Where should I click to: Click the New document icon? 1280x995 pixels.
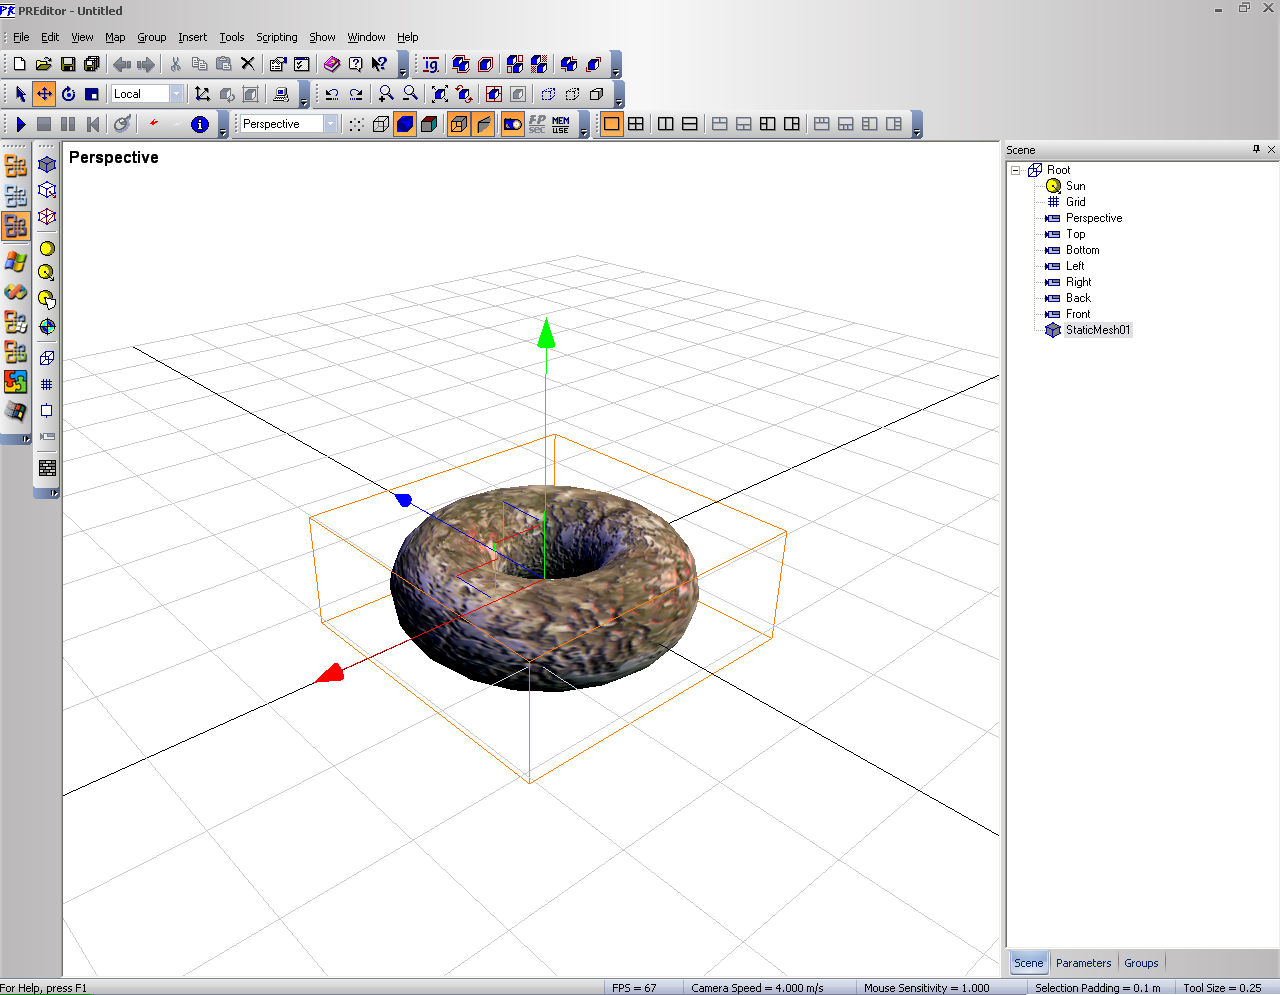(x=19, y=64)
